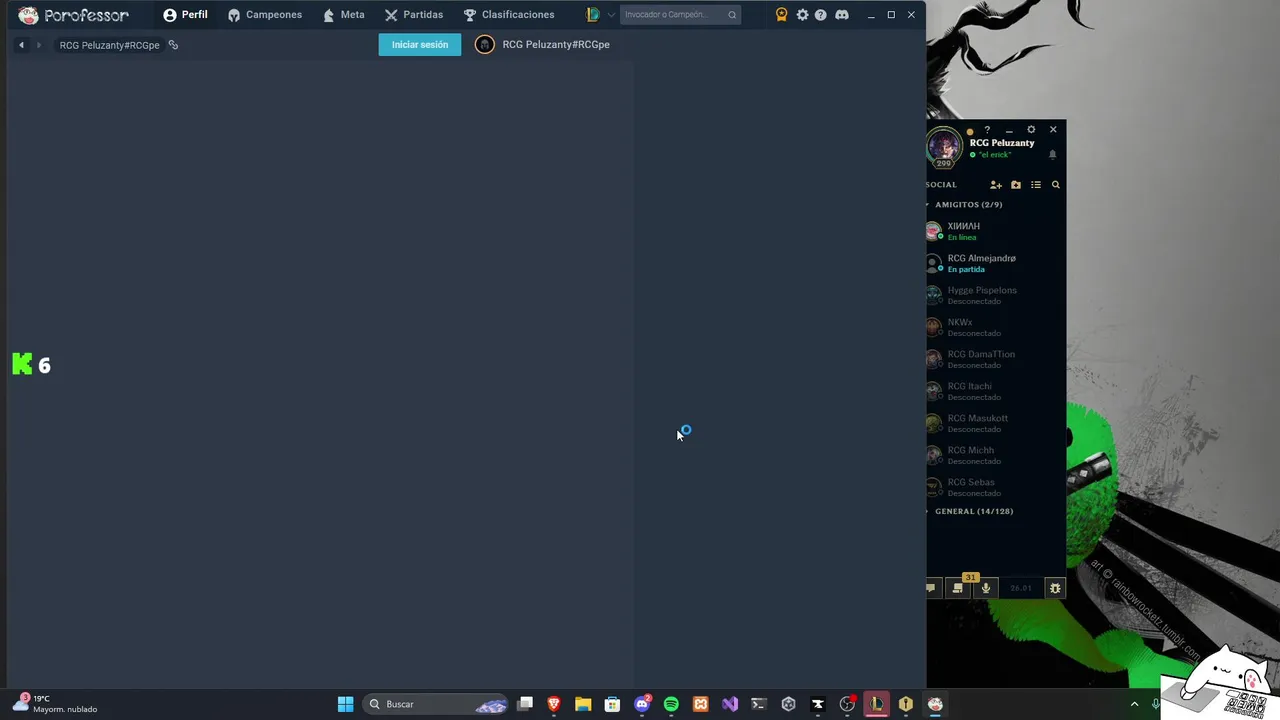The image size is (1280, 720).
Task: Go to the Clasificaciones tab
Action: coord(508,15)
